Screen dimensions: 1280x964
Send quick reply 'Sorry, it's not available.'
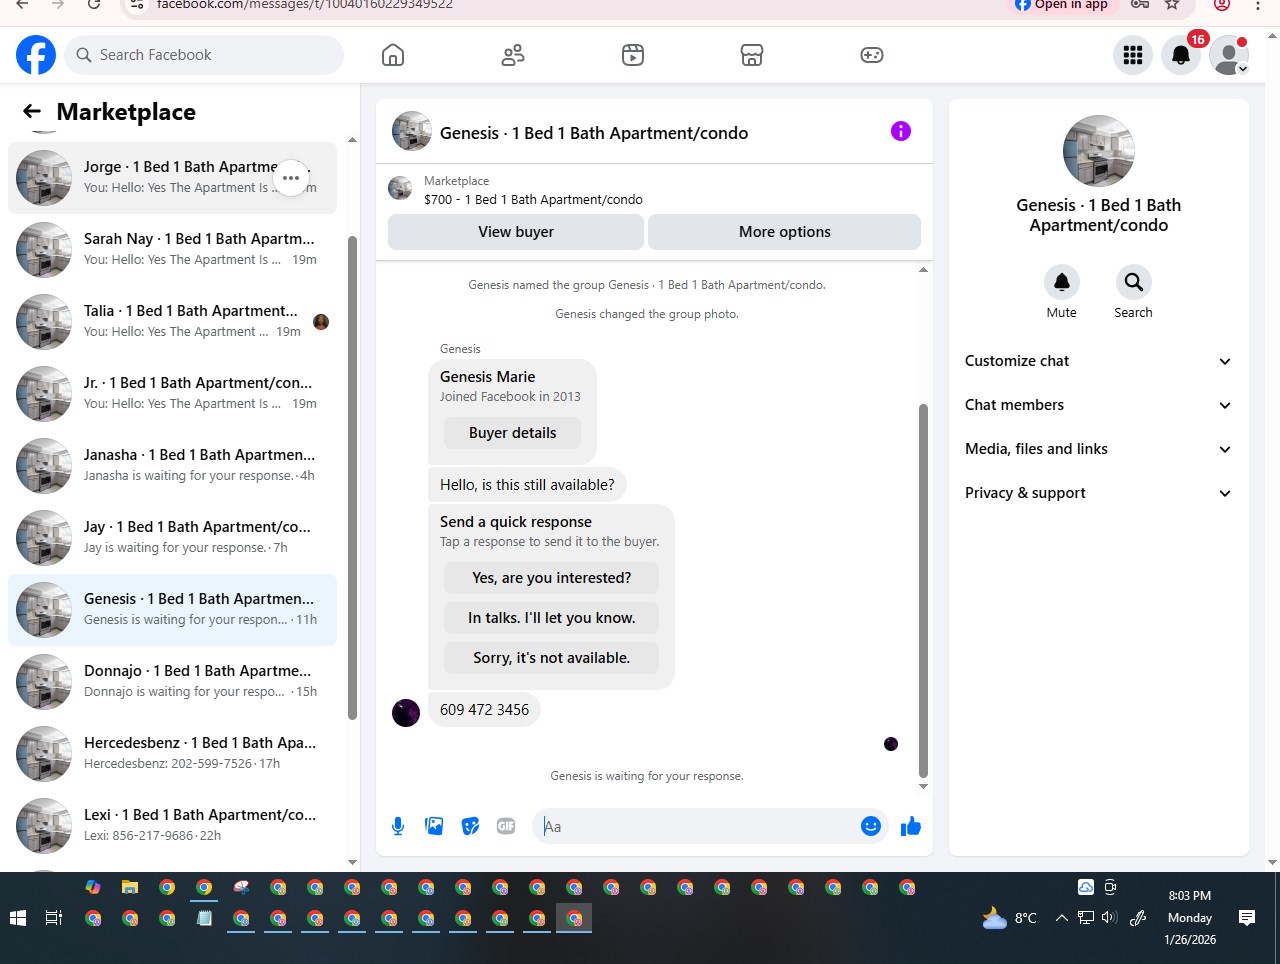coord(552,658)
